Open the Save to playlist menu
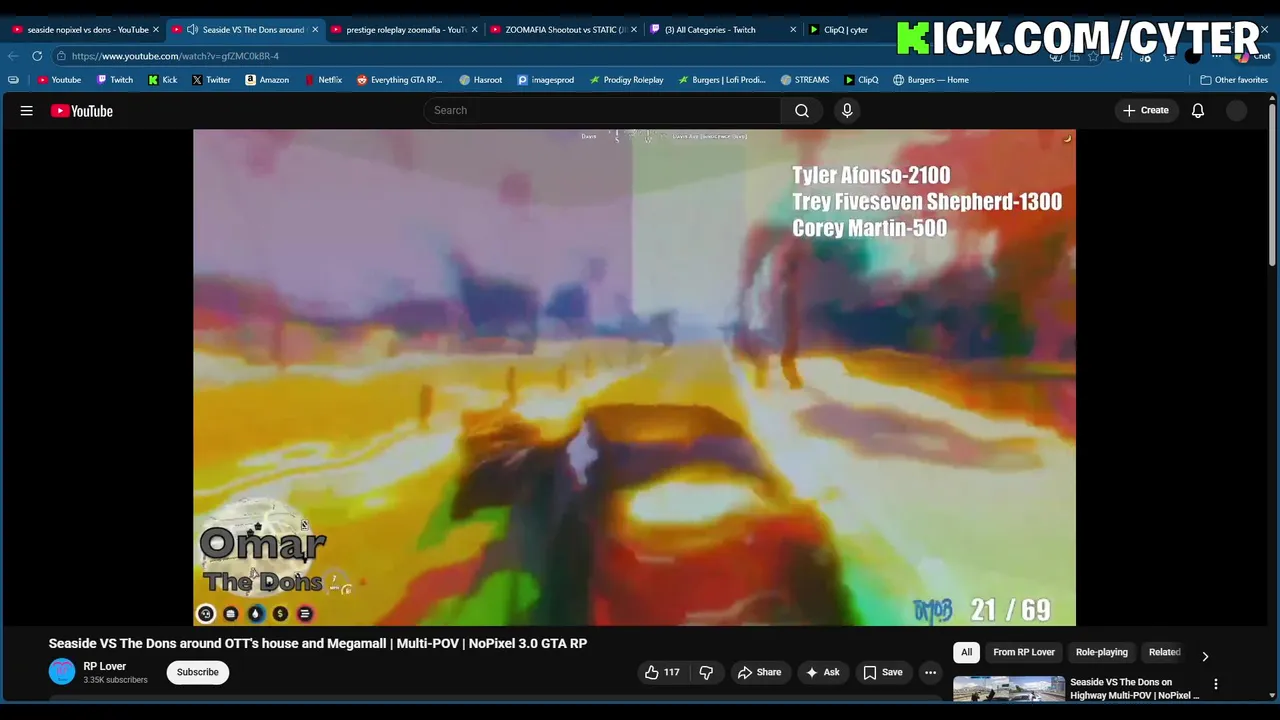Screen dimensions: 1280x720 pos(883,672)
